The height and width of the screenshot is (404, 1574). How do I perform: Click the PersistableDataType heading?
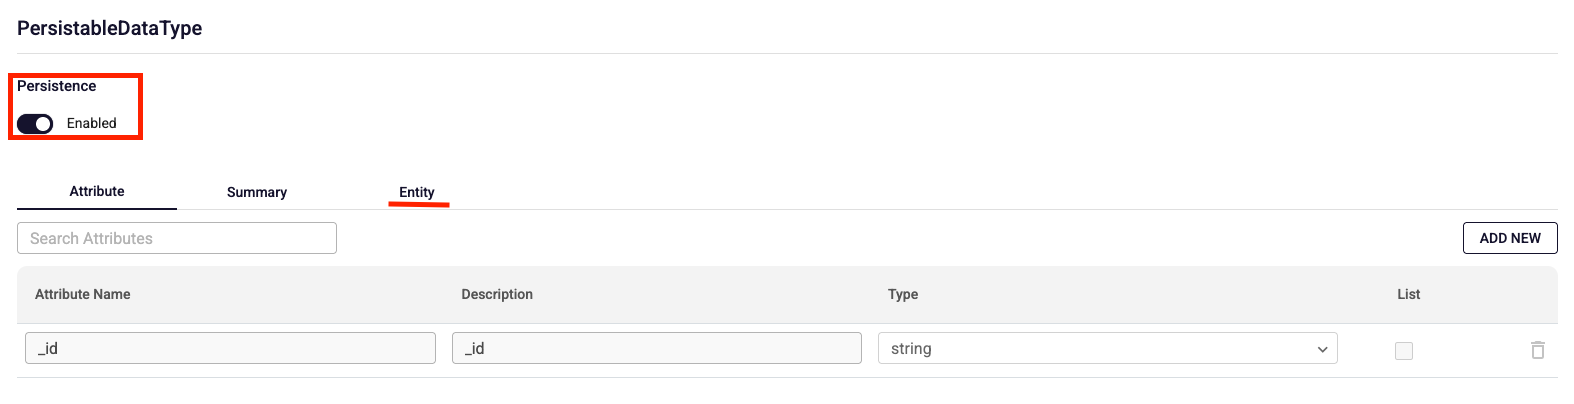[x=110, y=28]
